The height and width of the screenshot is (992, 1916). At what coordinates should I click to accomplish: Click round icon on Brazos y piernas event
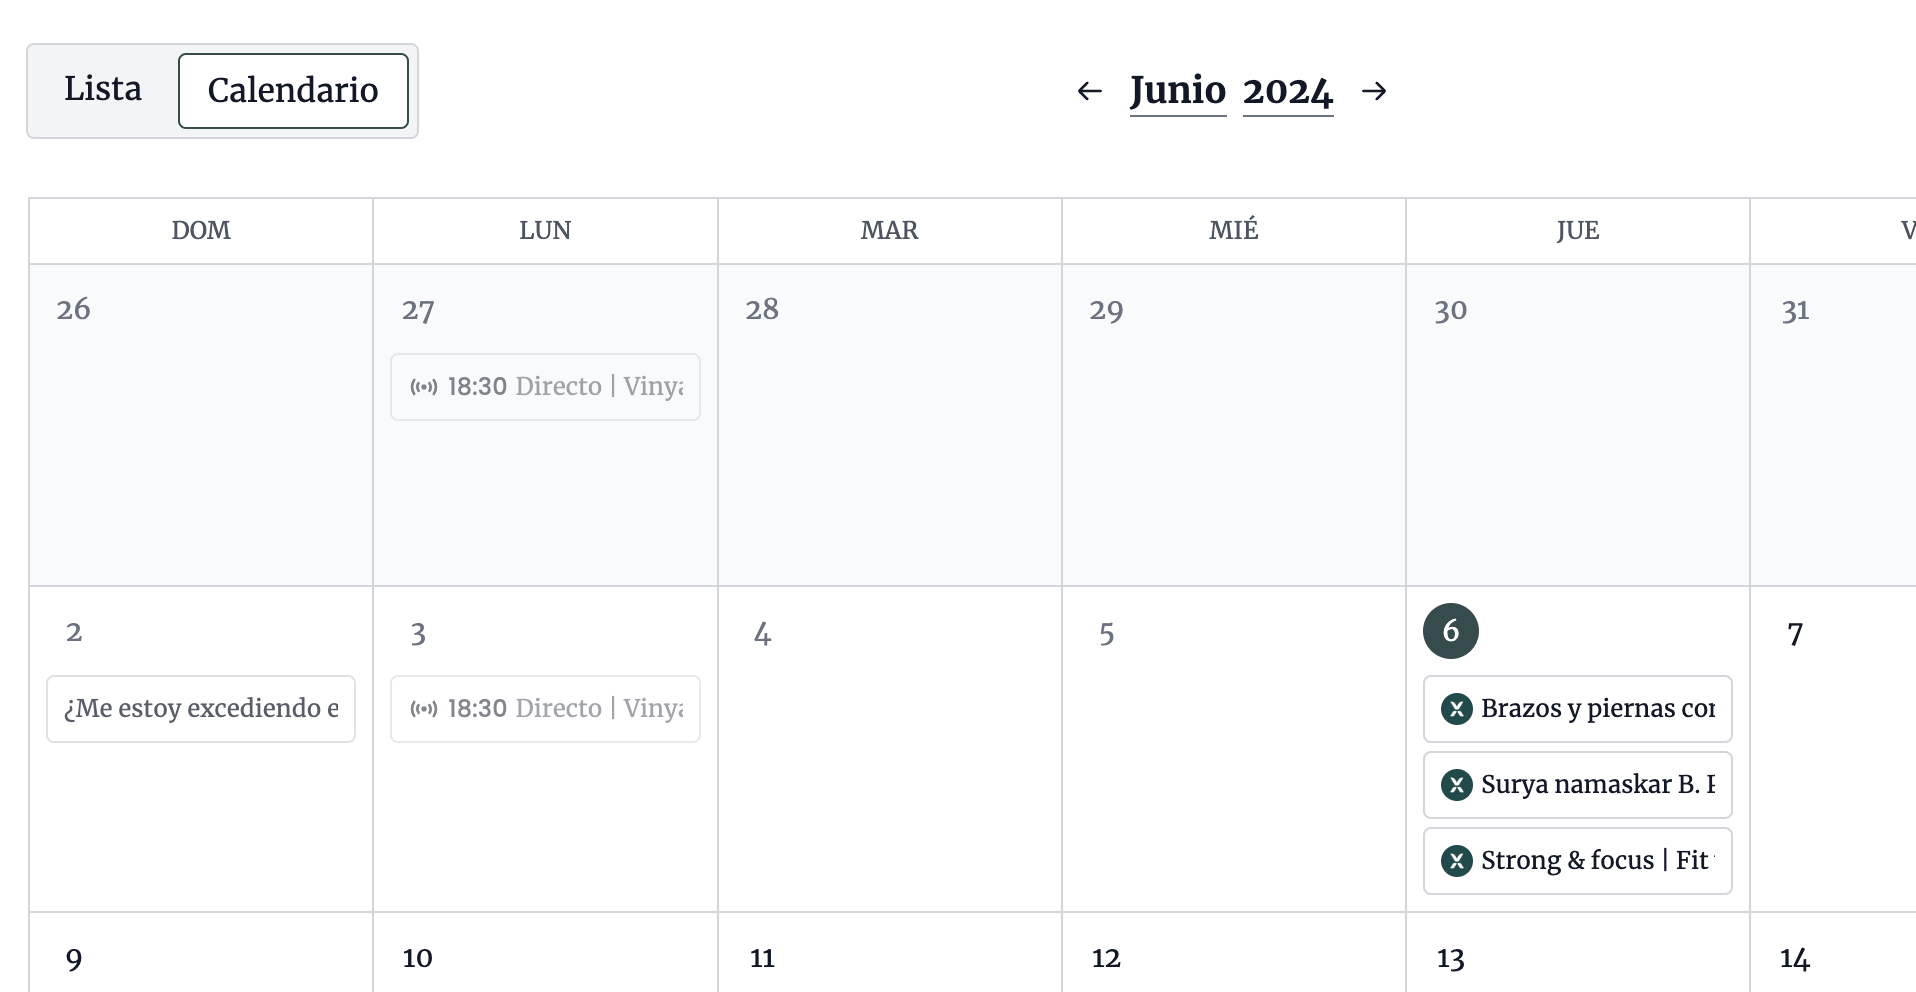coord(1456,709)
